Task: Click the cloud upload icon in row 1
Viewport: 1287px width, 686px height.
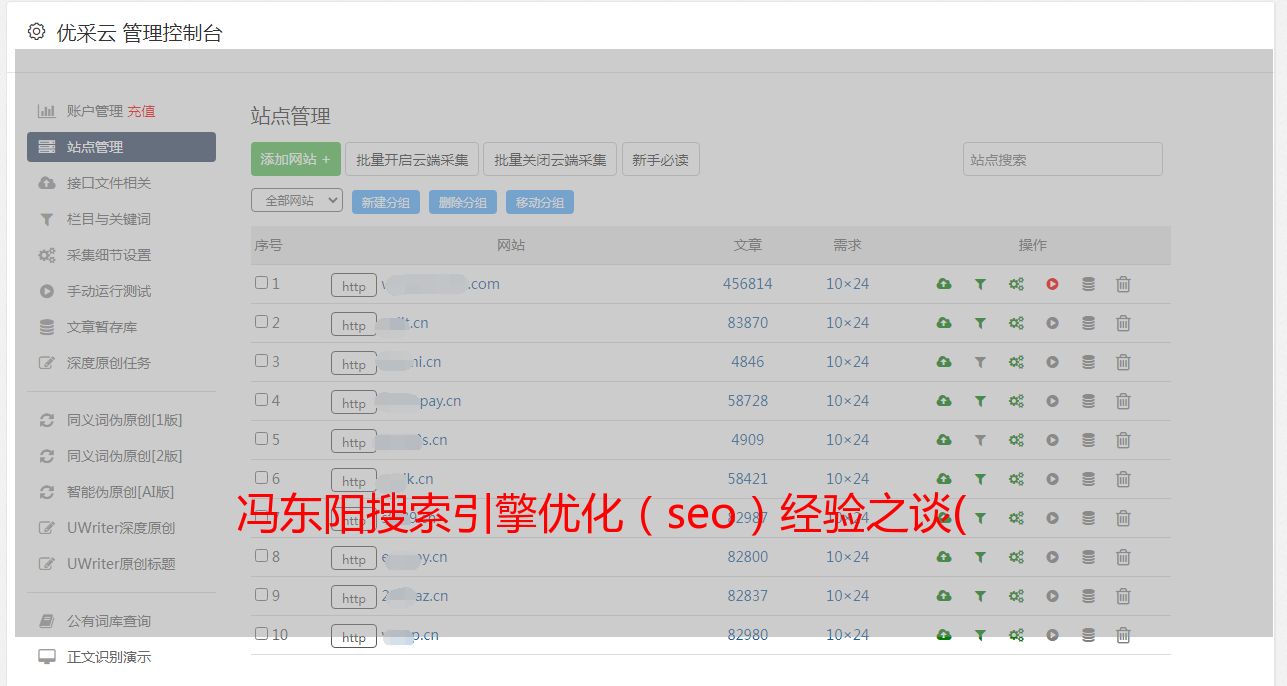Action: 943,284
